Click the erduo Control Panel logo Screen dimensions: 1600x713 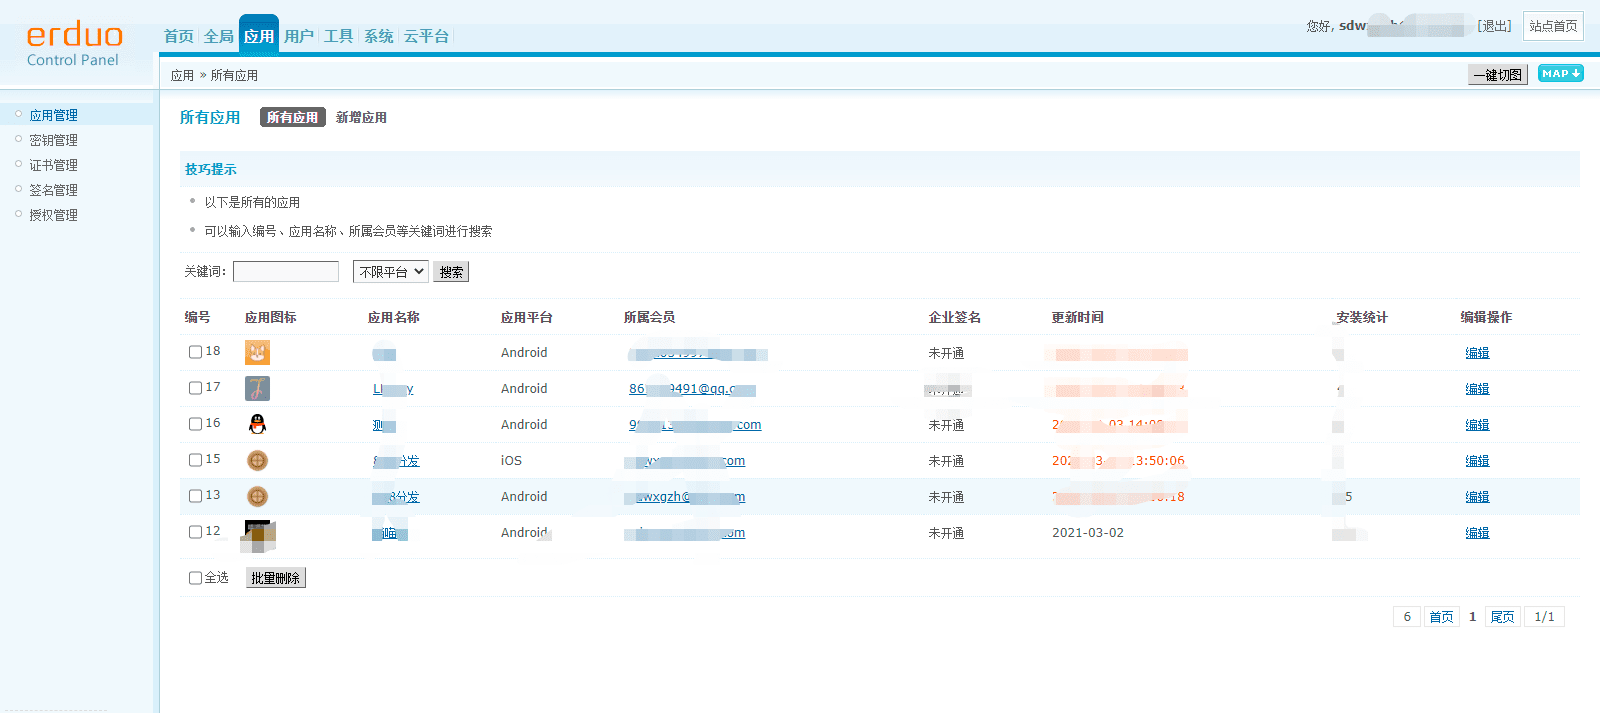pos(74,45)
